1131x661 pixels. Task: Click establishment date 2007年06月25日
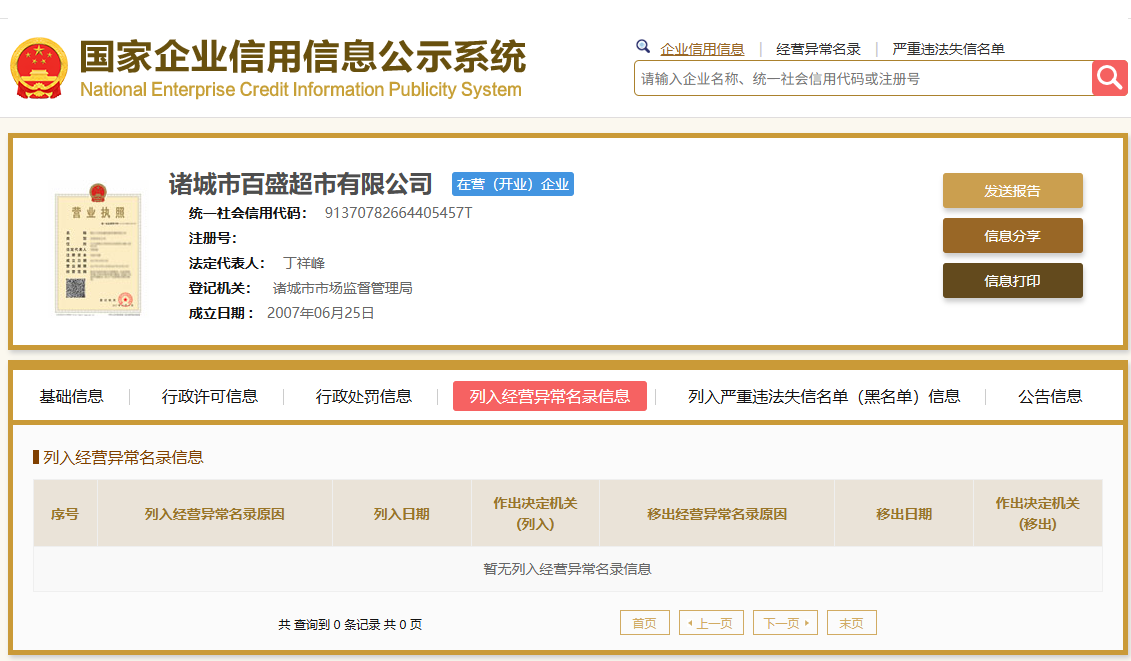point(320,313)
